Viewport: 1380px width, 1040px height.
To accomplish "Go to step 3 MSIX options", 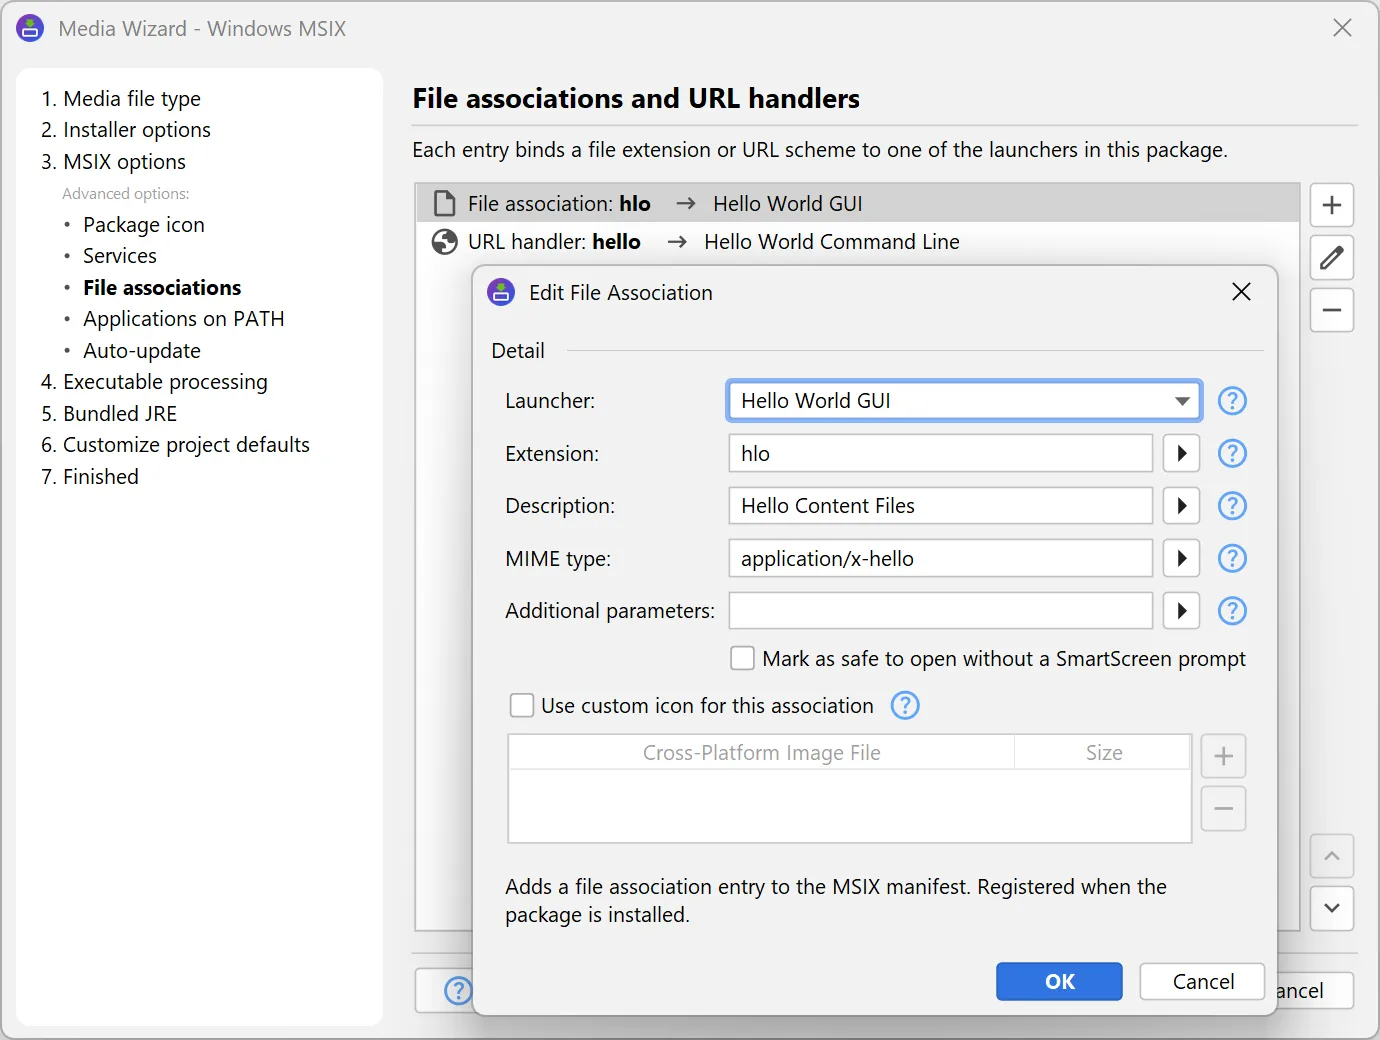I will coord(113,162).
